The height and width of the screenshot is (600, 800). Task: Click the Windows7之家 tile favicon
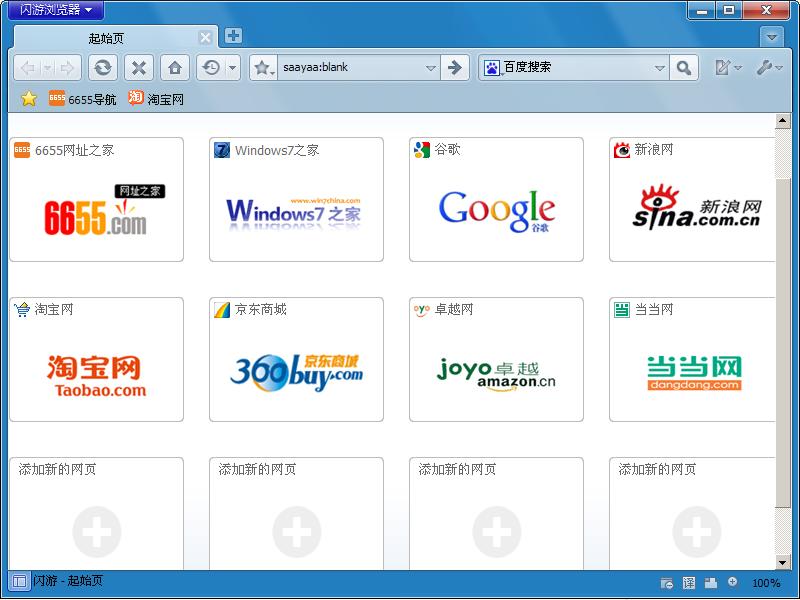coord(222,150)
